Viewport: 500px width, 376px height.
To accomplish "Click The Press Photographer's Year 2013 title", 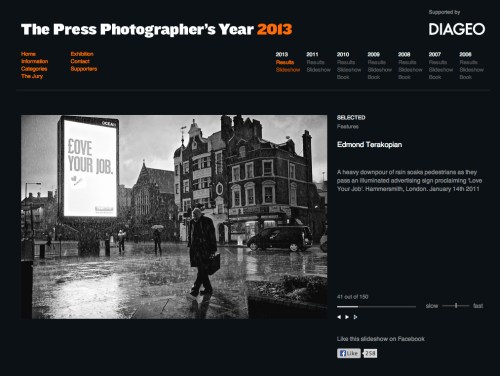I will [156, 29].
